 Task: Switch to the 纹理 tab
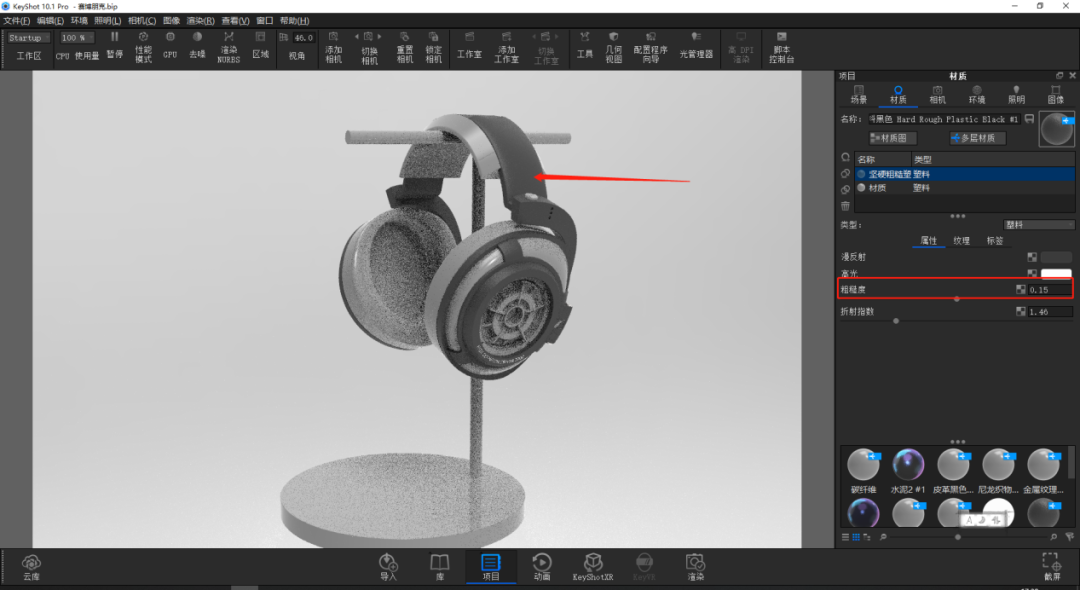click(962, 241)
